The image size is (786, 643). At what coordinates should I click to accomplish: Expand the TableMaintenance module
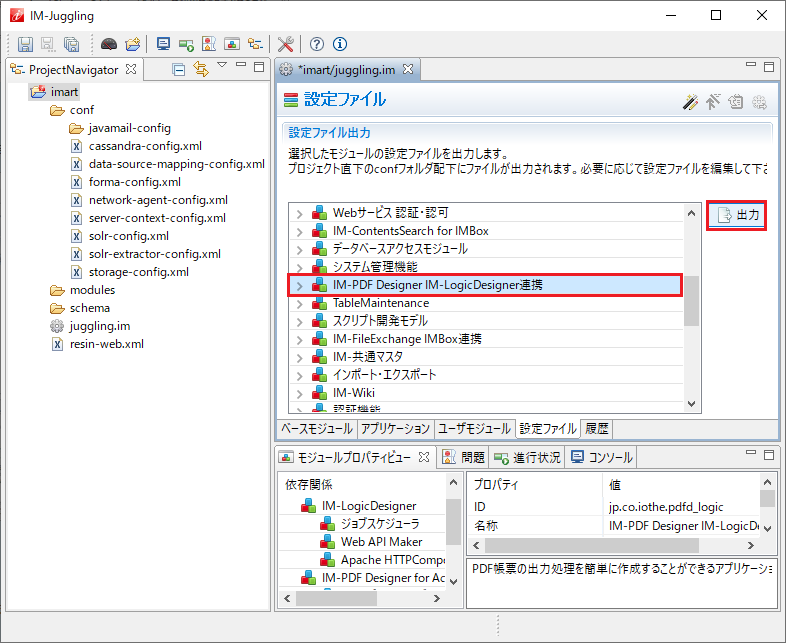coord(300,304)
